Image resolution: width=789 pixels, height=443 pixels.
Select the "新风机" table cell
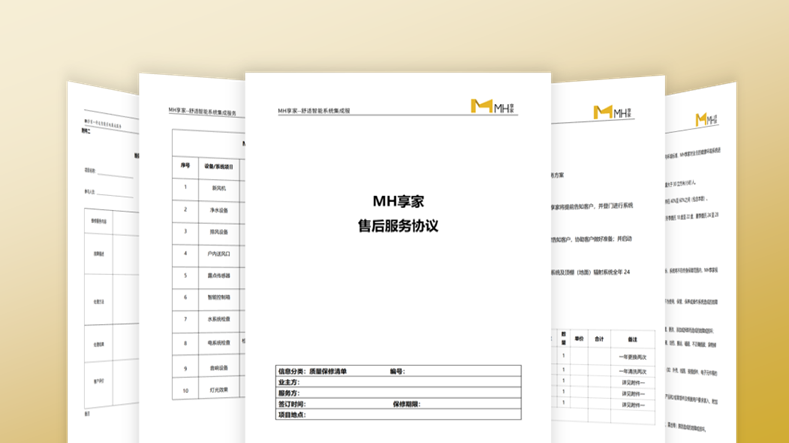click(x=219, y=188)
